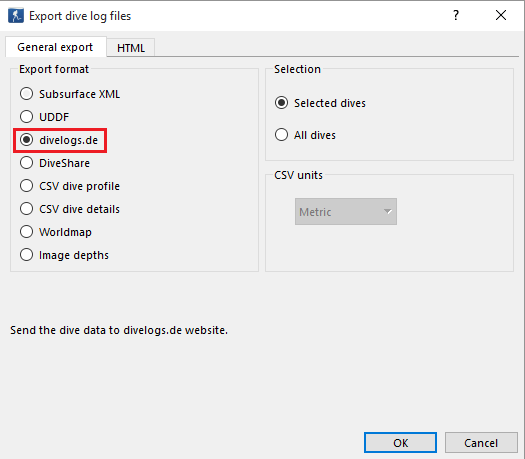The image size is (525, 459).
Task: Switch to the HTML tab
Action: [131, 48]
